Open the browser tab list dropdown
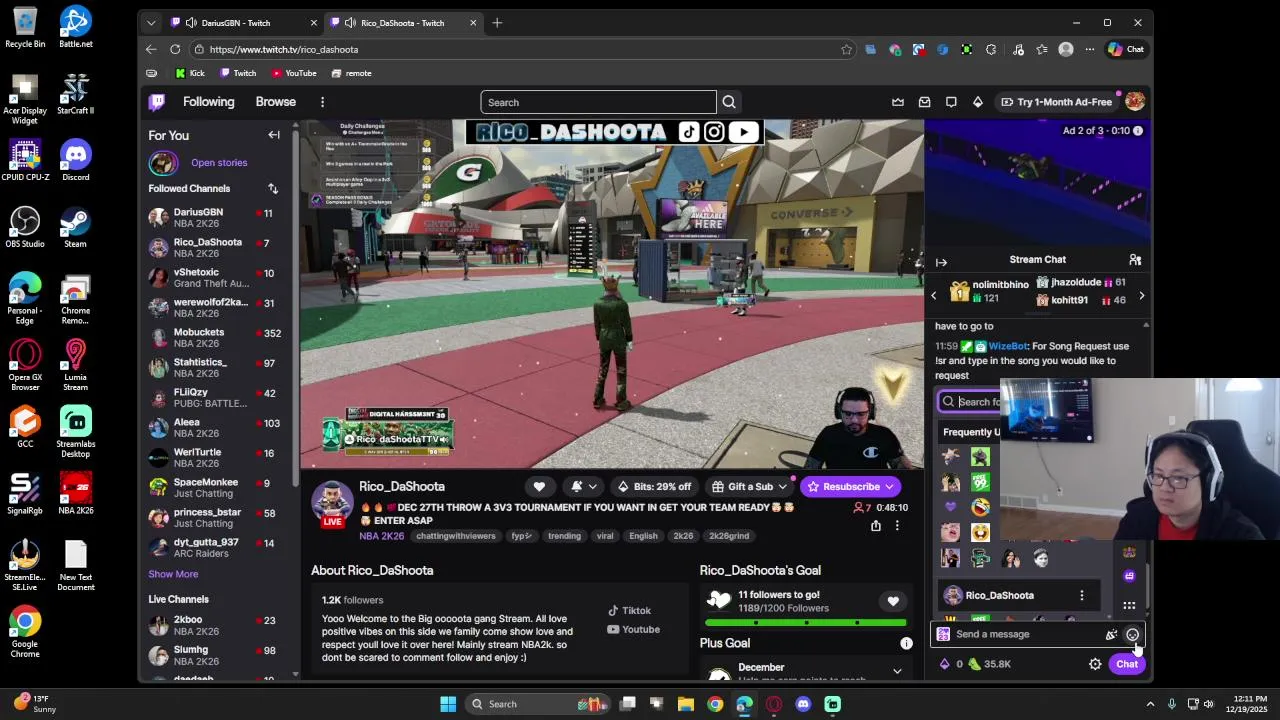Screen dimensions: 1280x720 click(151, 22)
